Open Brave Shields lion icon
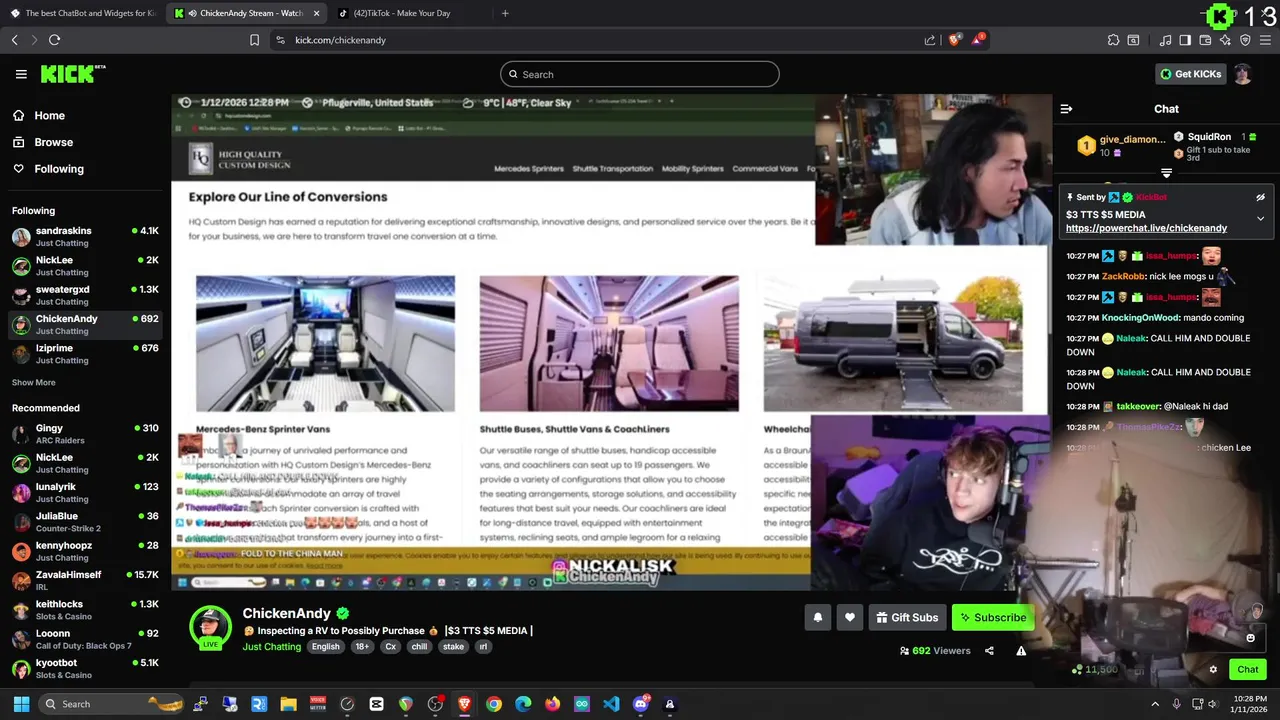 pos(954,40)
